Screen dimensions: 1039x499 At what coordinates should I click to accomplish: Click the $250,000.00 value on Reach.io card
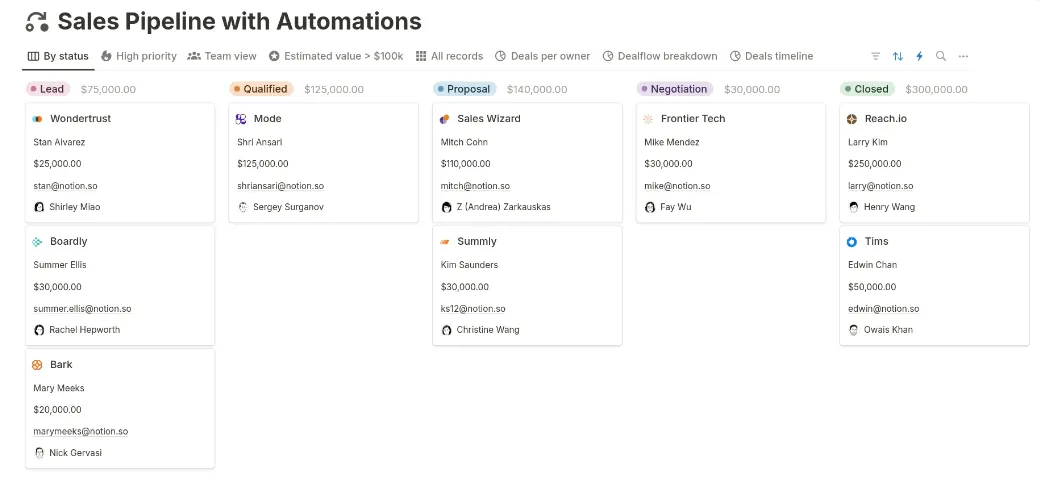(873, 164)
